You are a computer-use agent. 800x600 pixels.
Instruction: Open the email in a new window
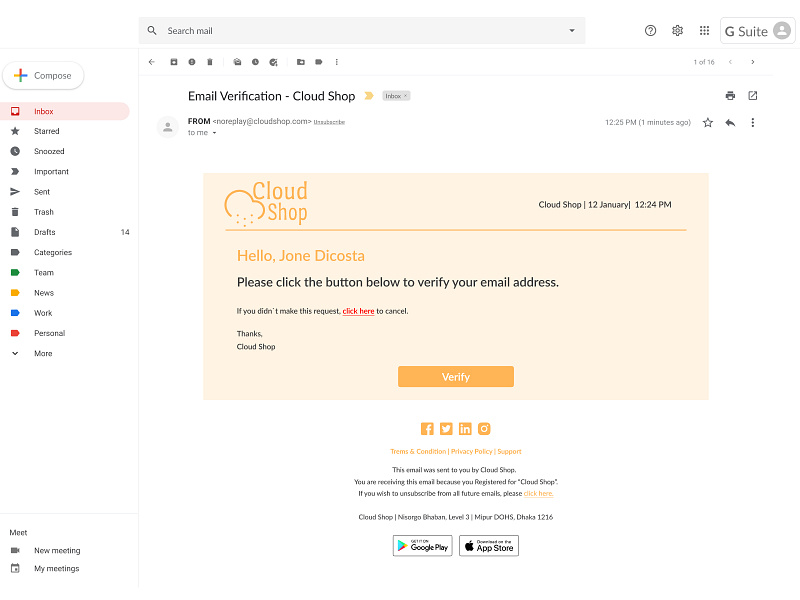point(753,95)
